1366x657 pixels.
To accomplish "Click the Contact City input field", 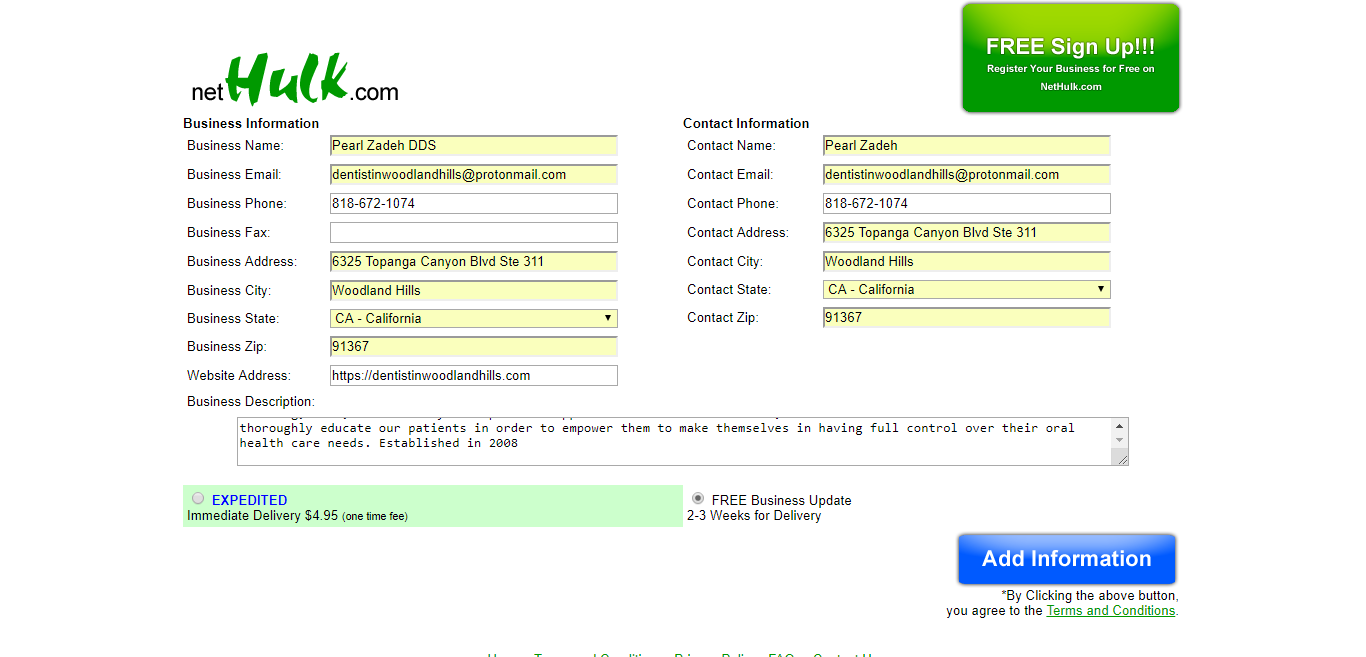I will click(x=967, y=262).
